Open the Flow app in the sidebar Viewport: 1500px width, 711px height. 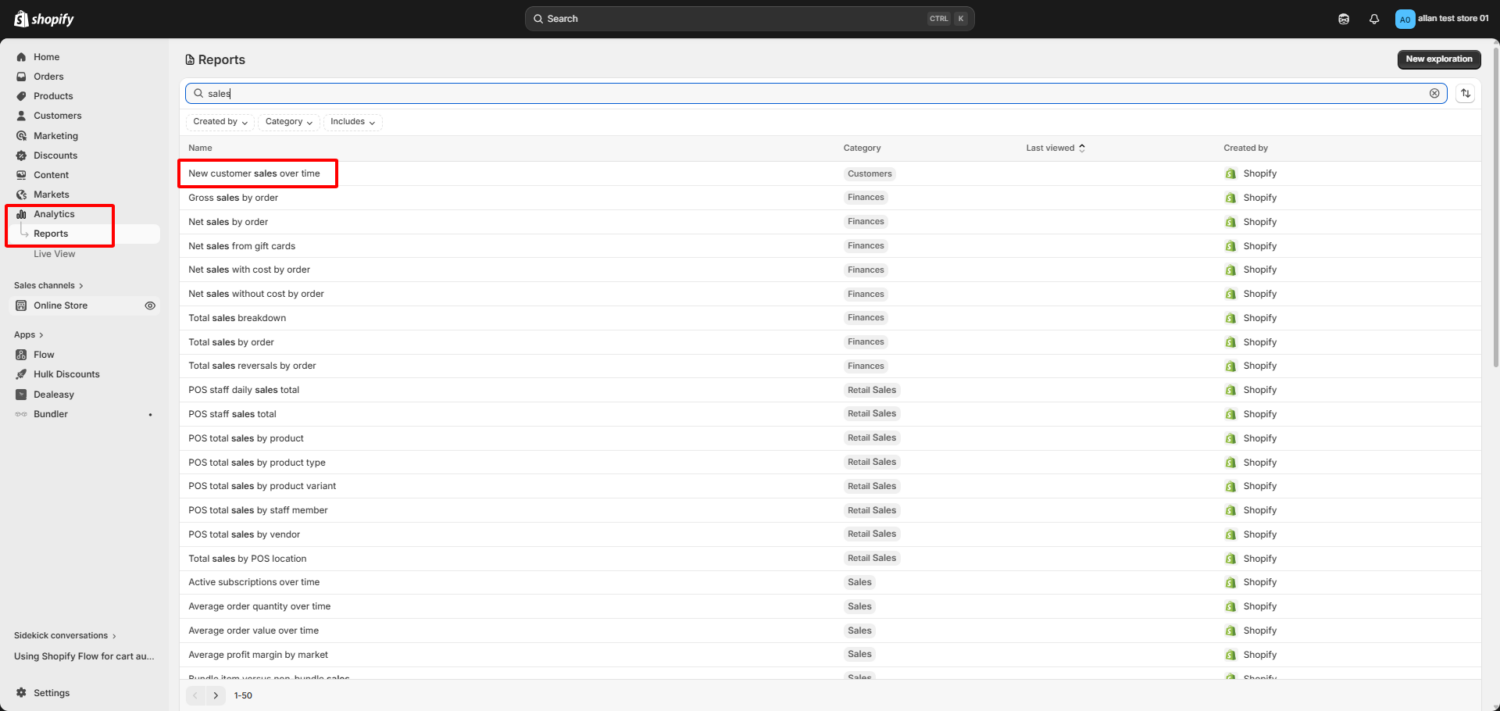tap(44, 355)
